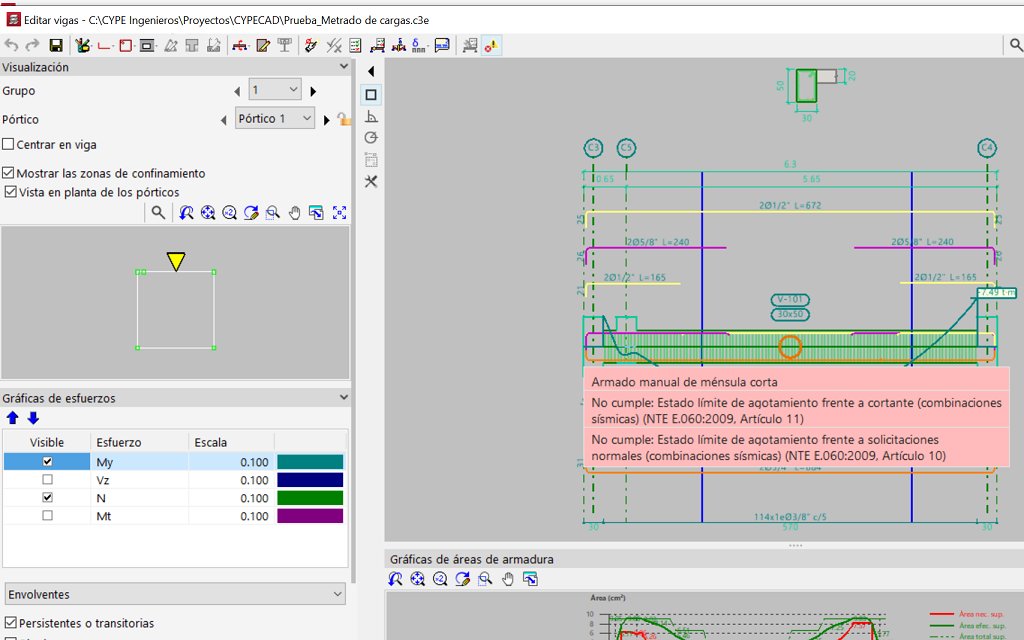The width and height of the screenshot is (1024, 640).
Task: Uncheck Mostrar las zonas de confinamiento
Action: (8, 173)
